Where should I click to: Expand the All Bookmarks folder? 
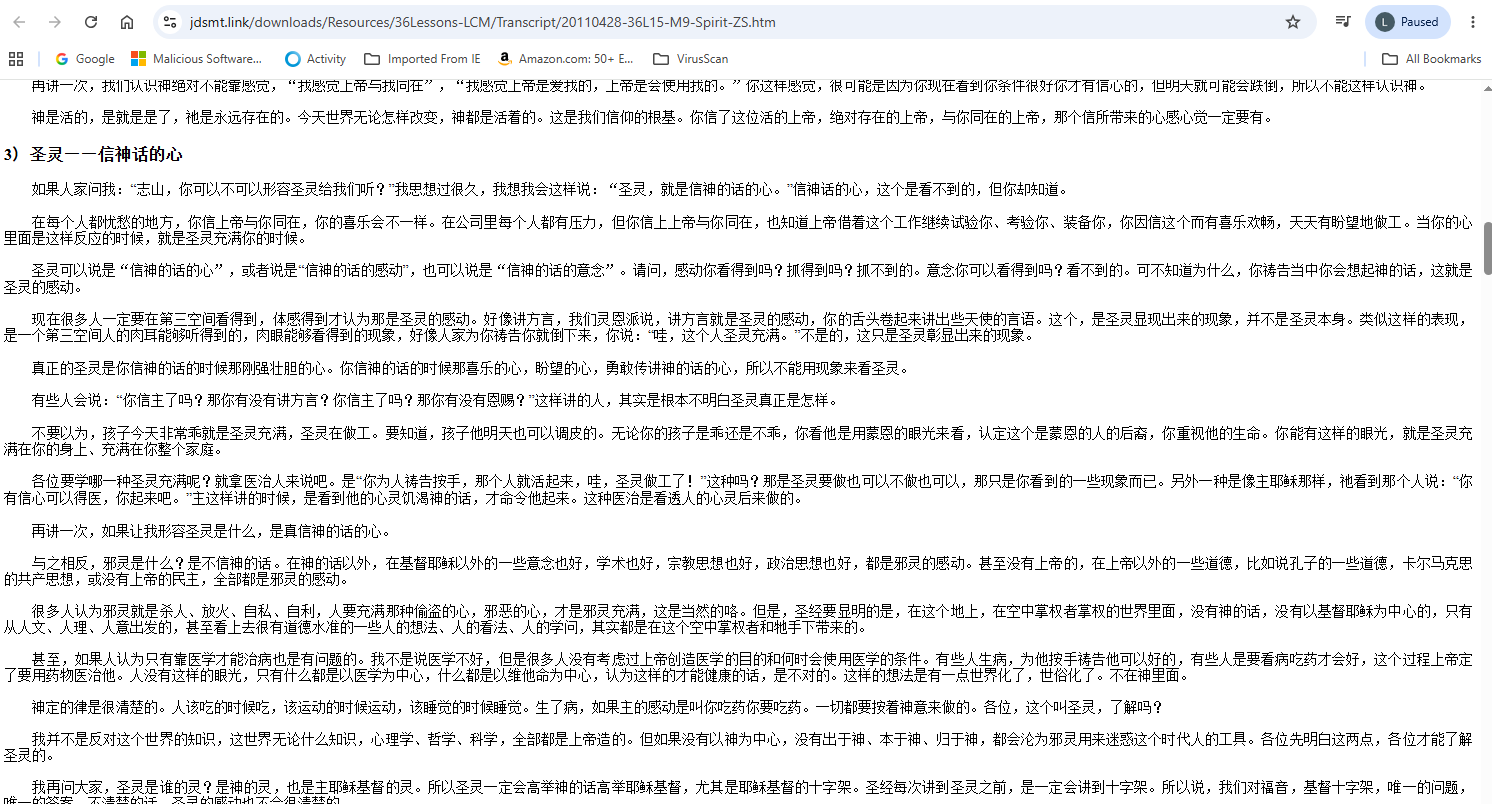pos(1431,59)
